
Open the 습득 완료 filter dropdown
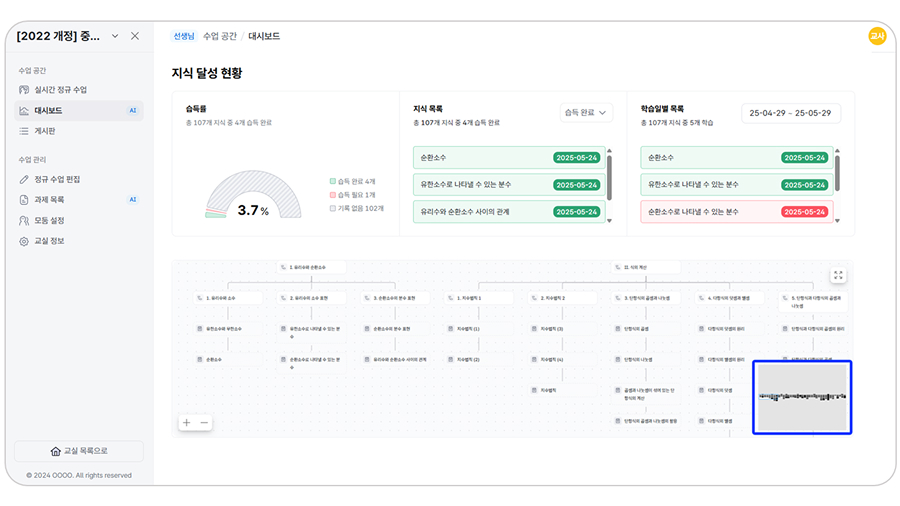tap(585, 113)
